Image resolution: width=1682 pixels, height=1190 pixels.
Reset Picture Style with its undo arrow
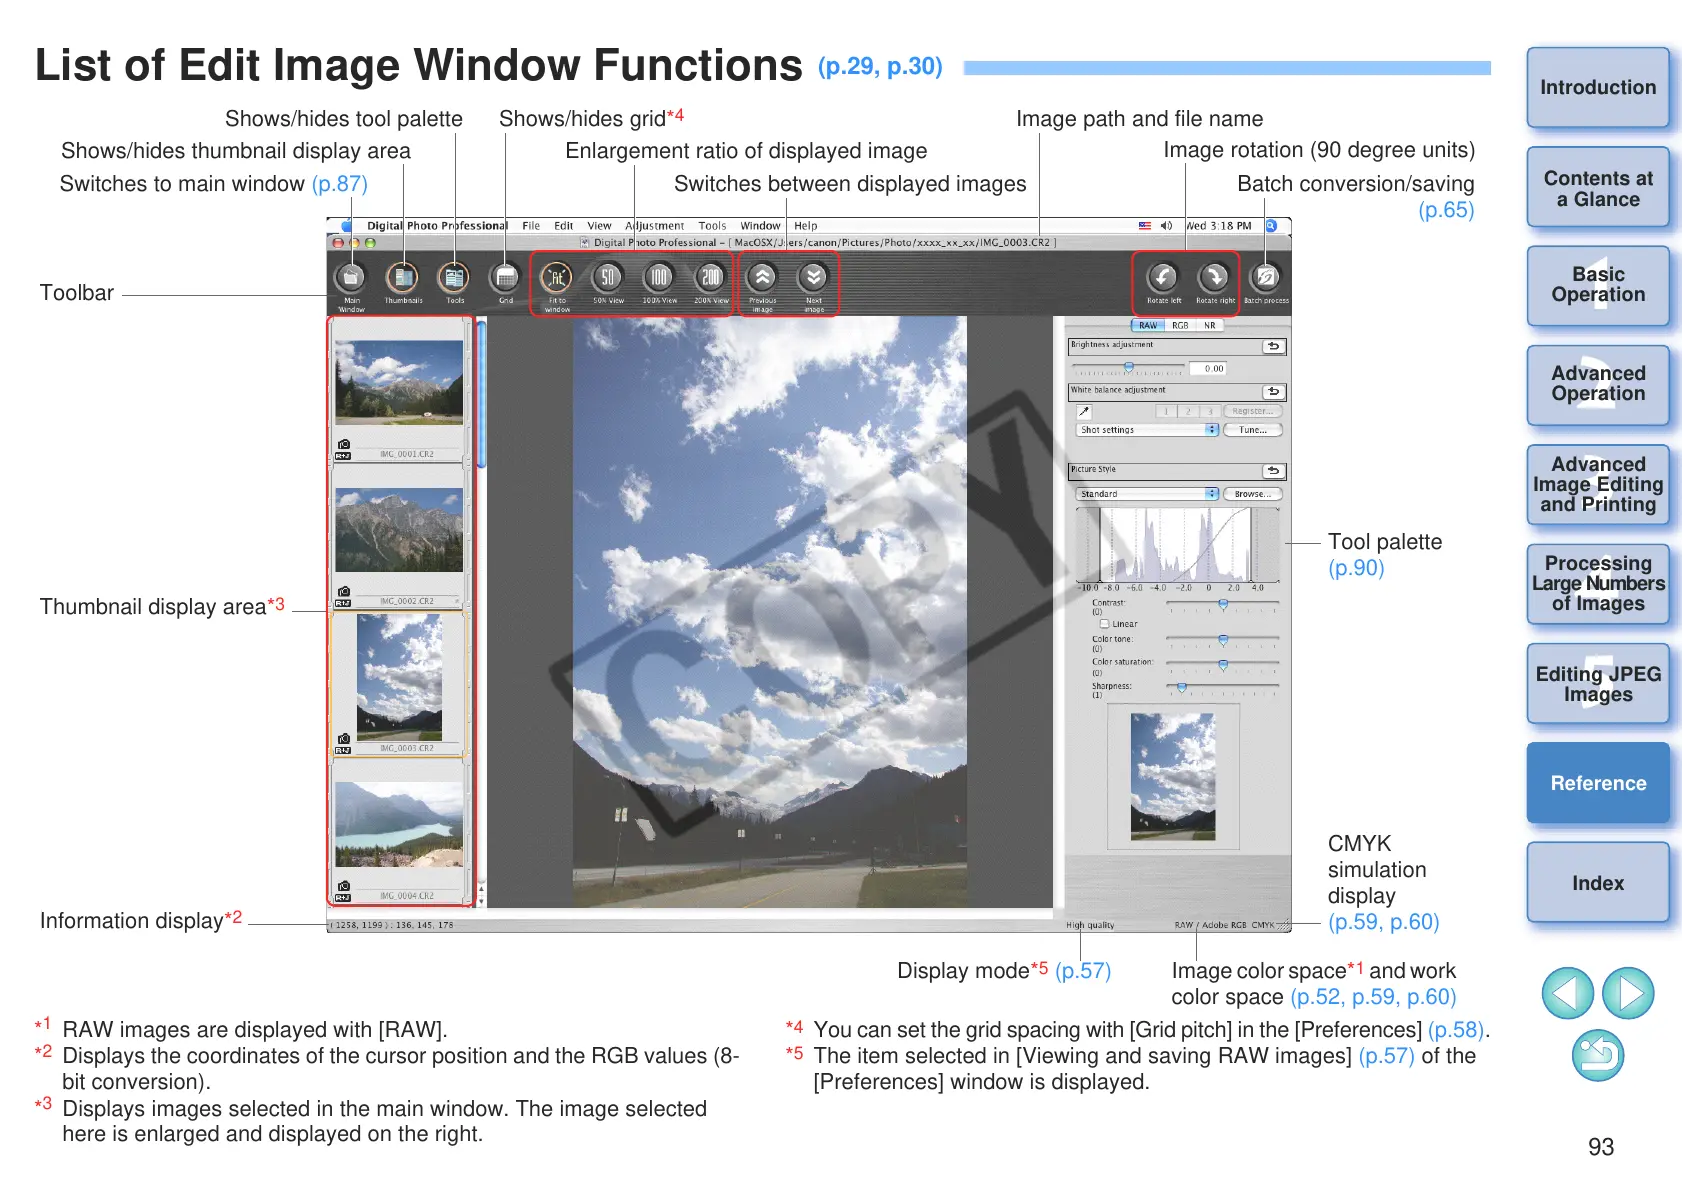[x=1273, y=471]
